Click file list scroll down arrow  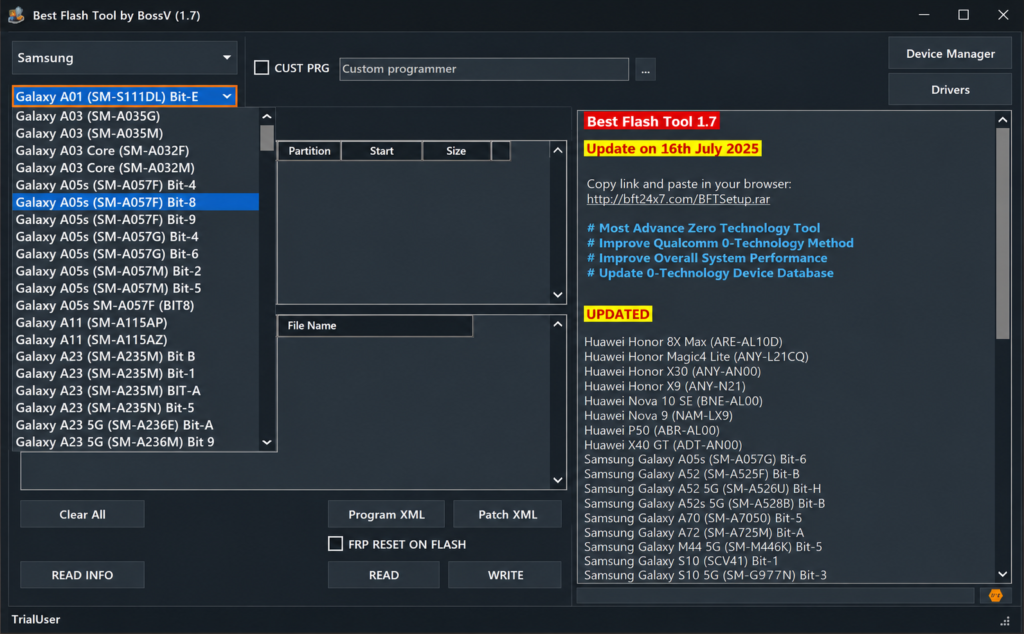click(558, 480)
